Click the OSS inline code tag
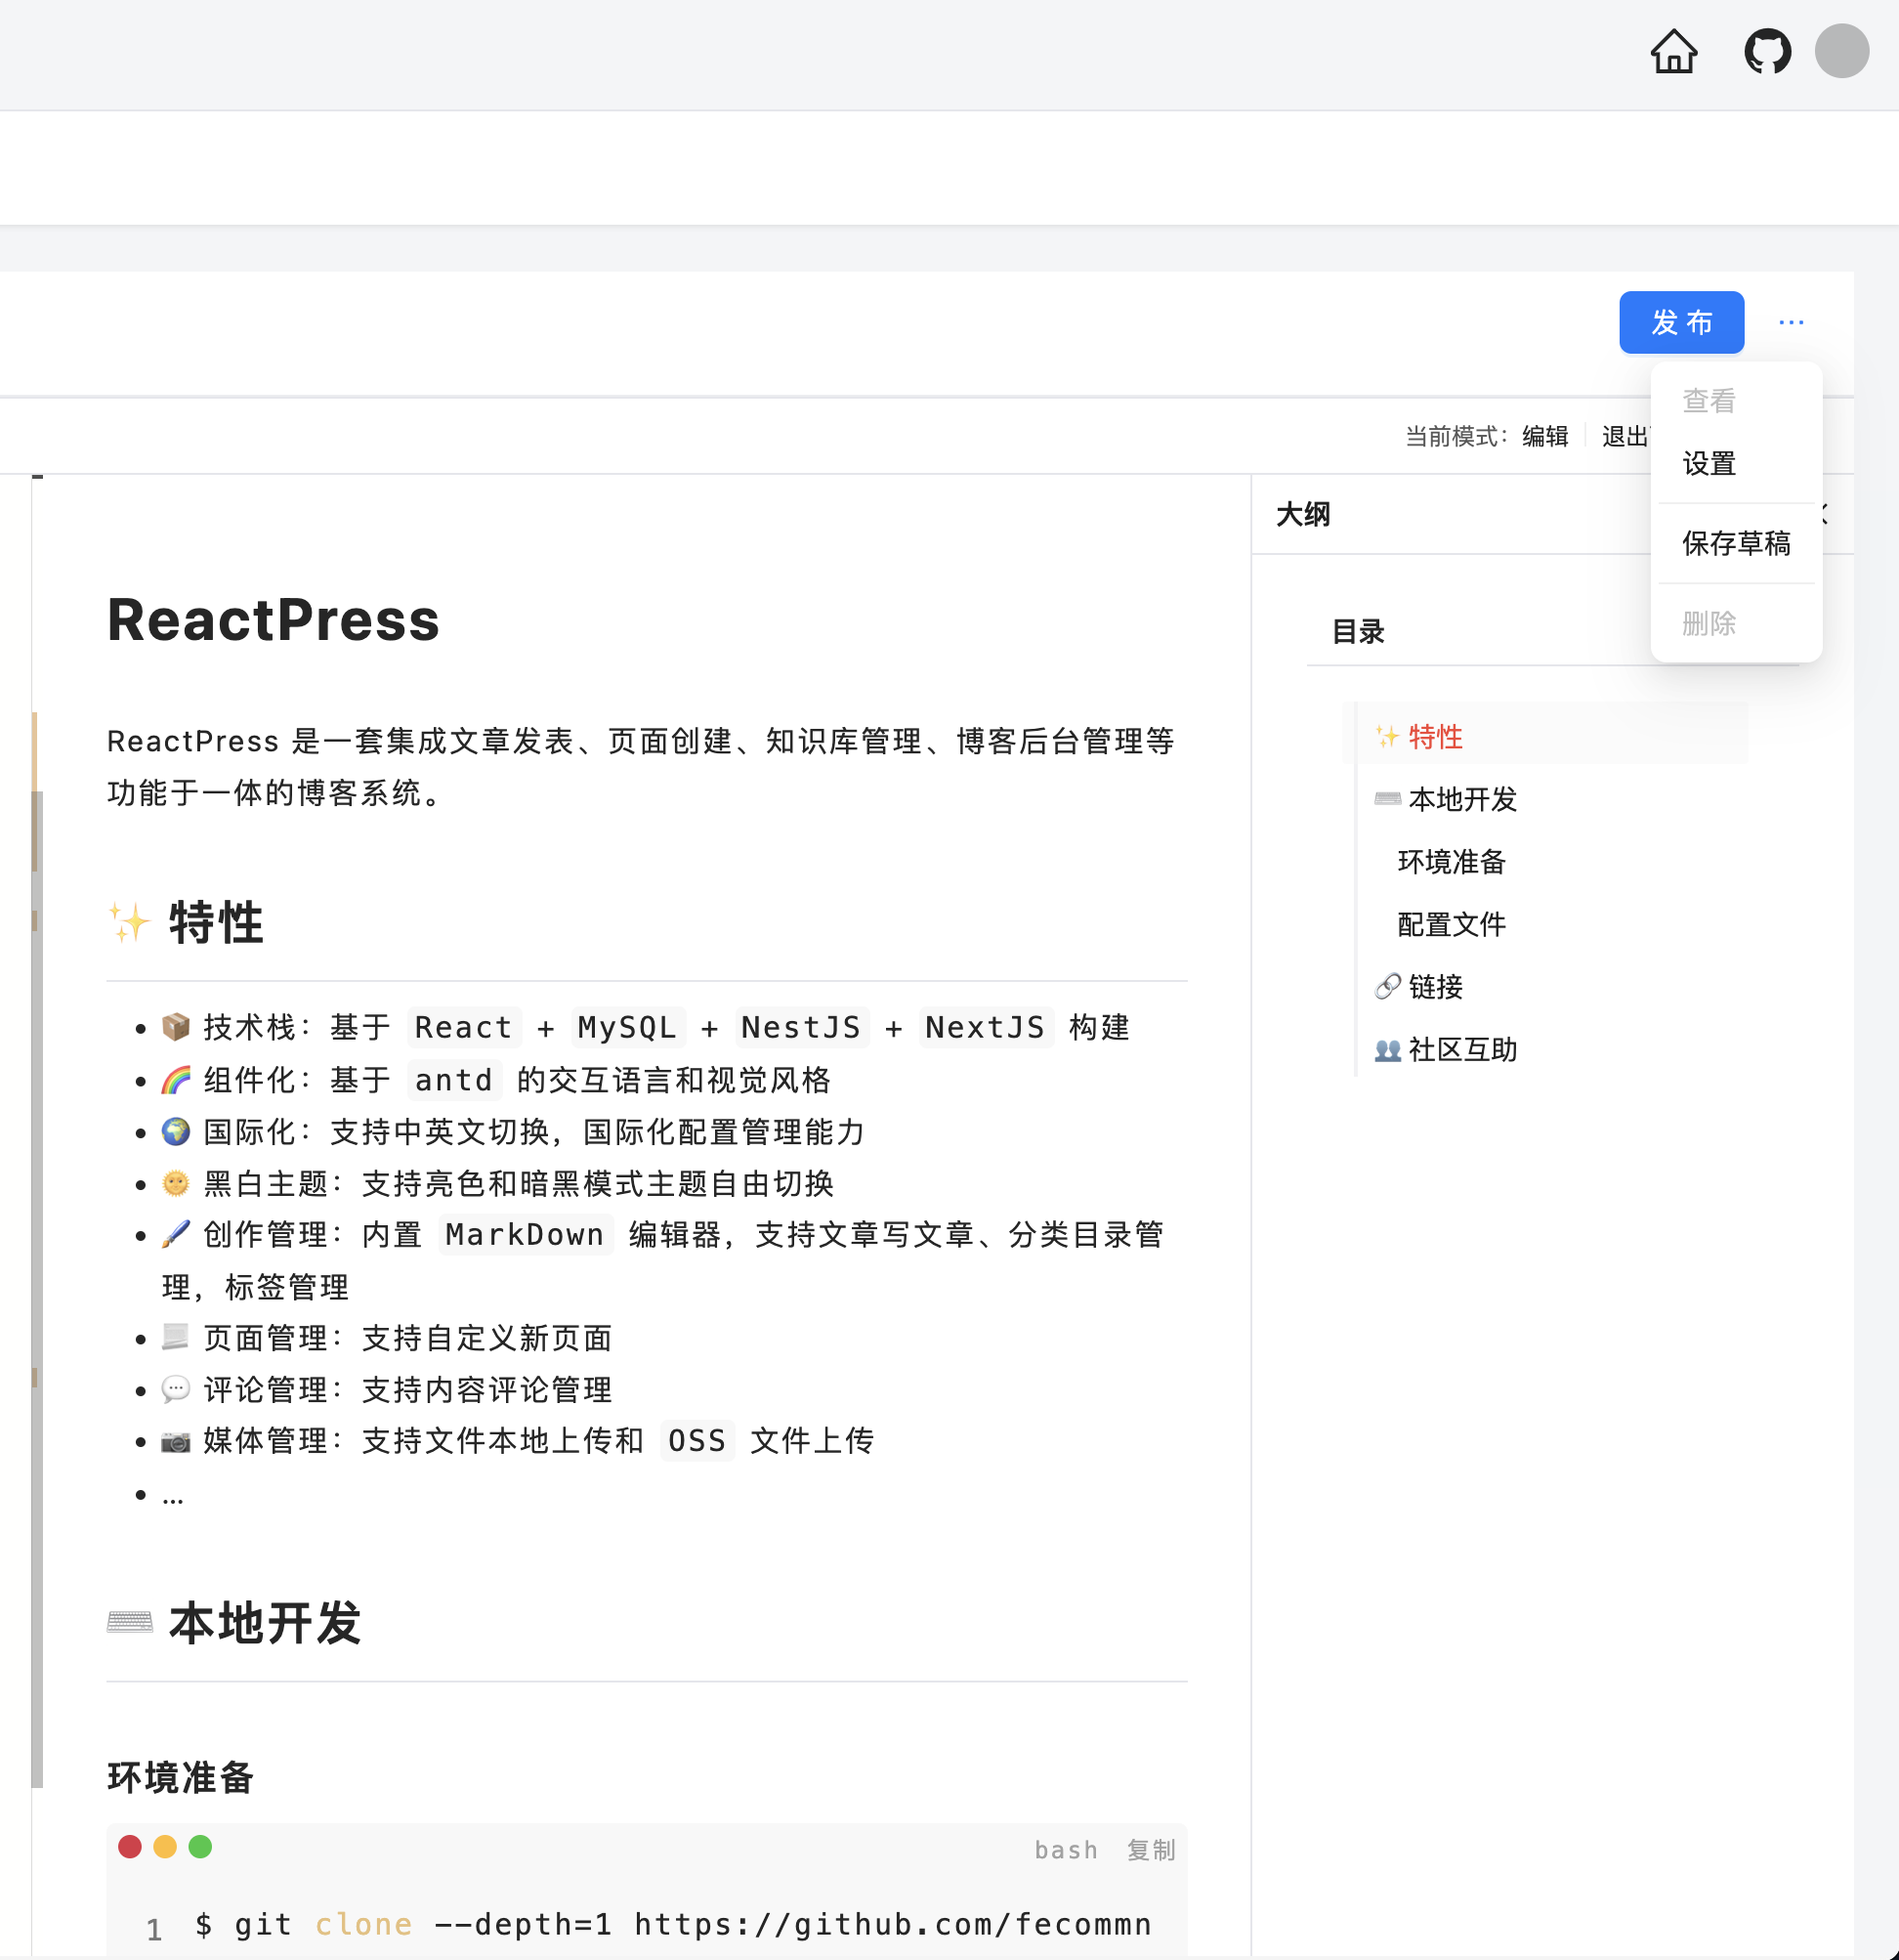This screenshot has width=1899, height=1960. coord(697,1441)
